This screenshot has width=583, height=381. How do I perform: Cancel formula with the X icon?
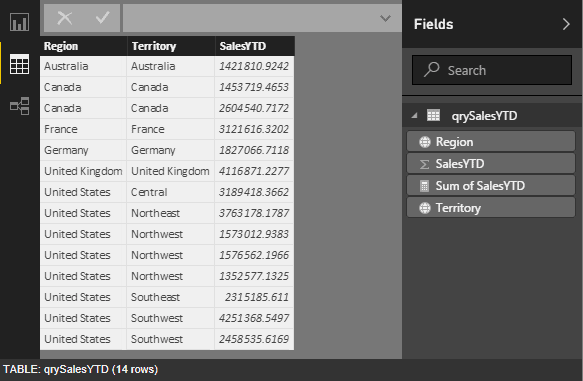65,17
